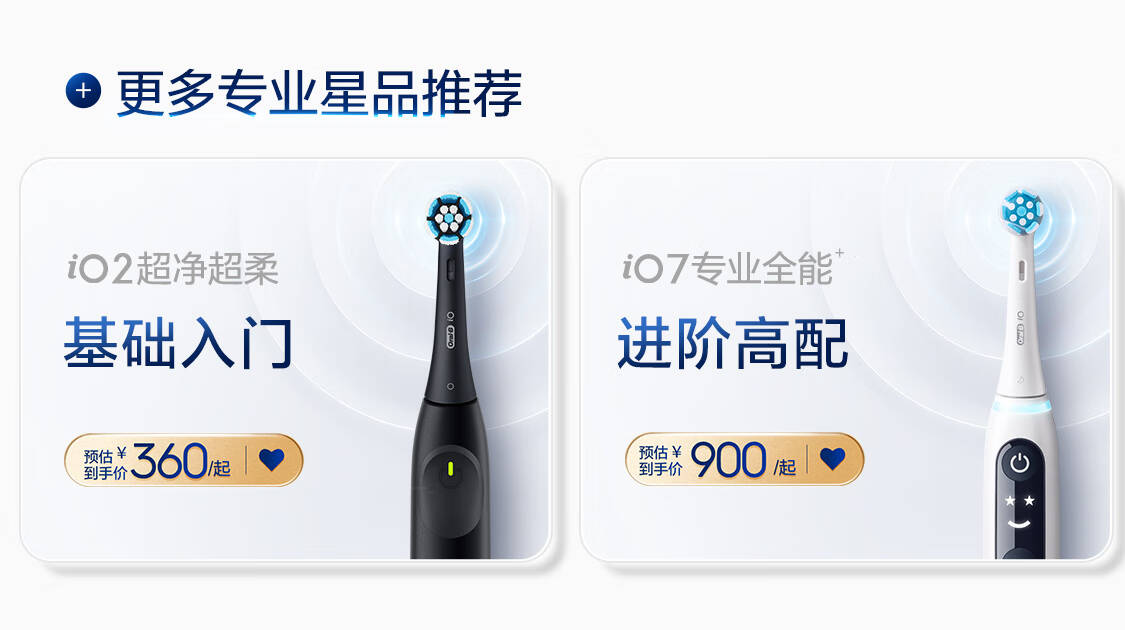Click the Oral-B logo on black toothbrush neck
1125x630 pixels.
[x=451, y=336]
